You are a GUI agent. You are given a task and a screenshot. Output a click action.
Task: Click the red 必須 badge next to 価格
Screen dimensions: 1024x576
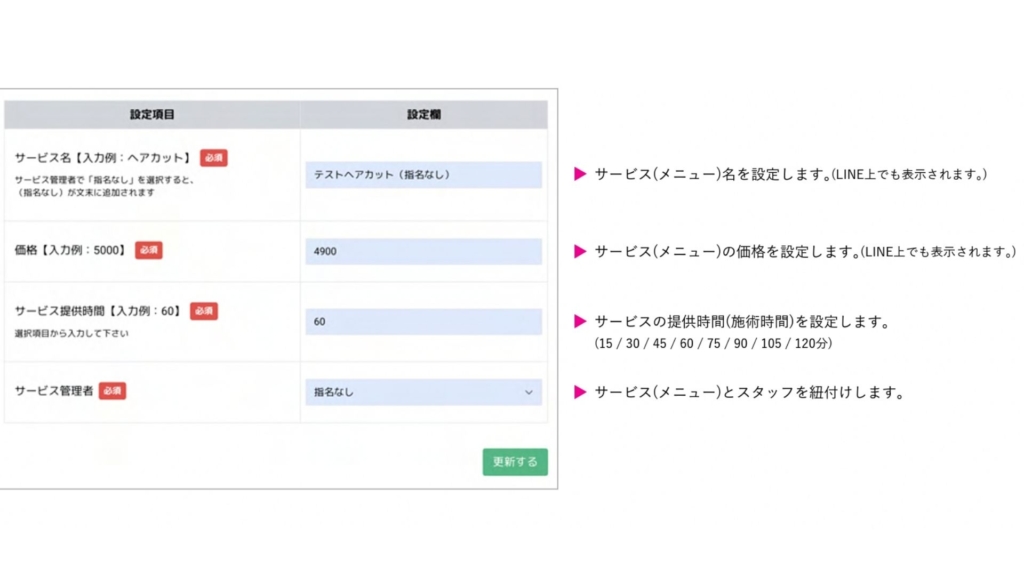pos(149,250)
